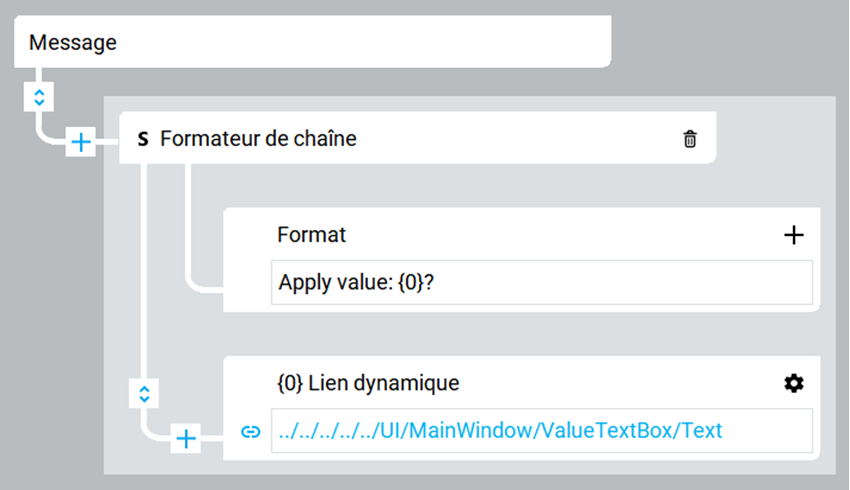Screen dimensions: 850x490
Task: Select the Formateur de chaîne title
Action: pos(258,140)
